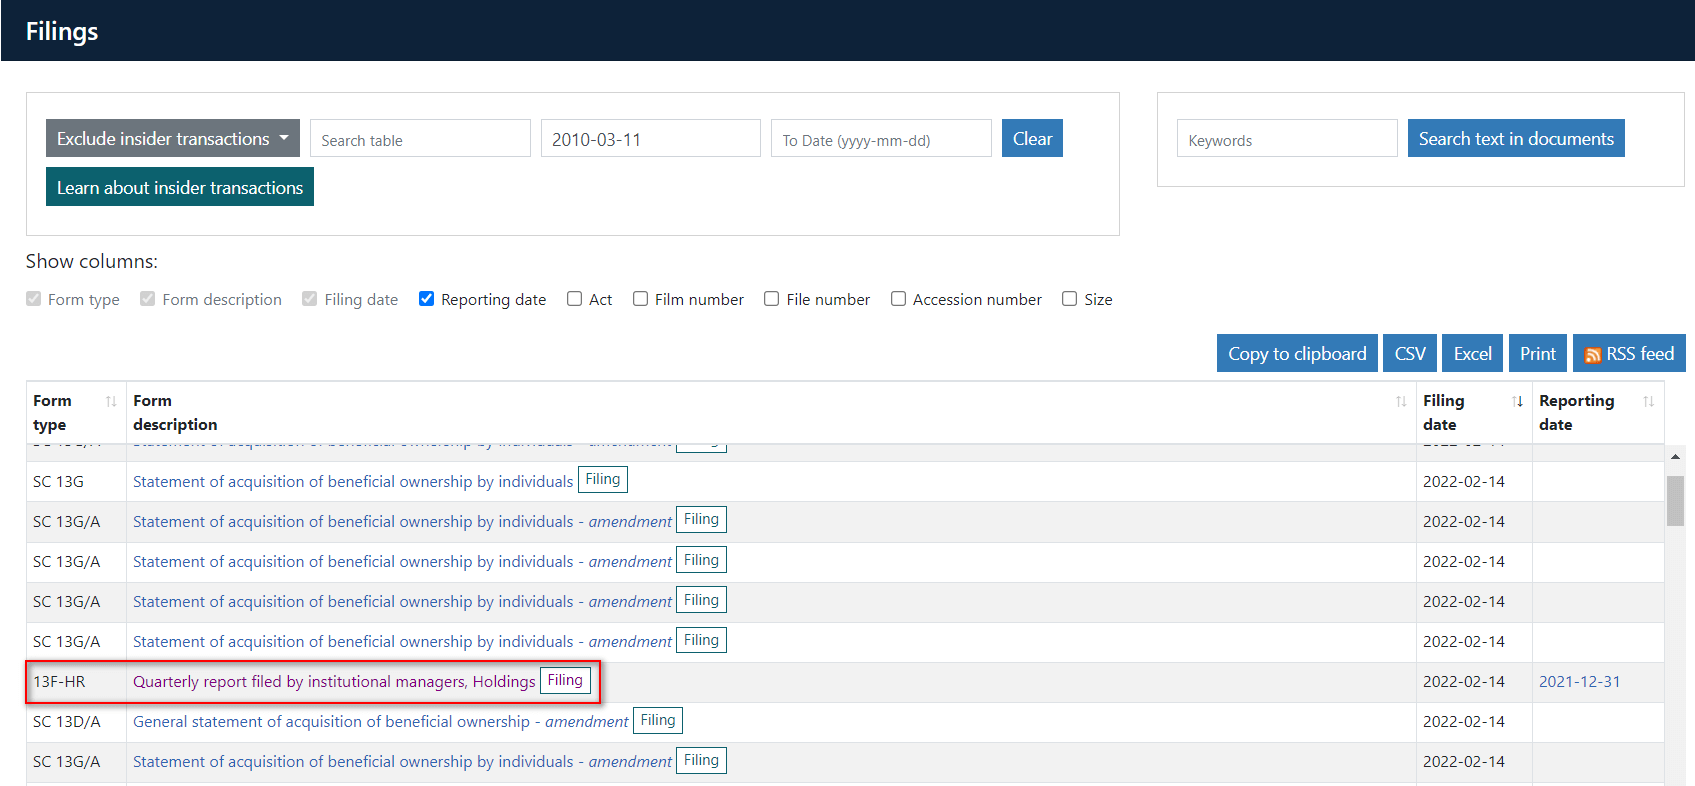
Task: Click the From Date field showing 2010-03-11
Action: click(x=650, y=138)
